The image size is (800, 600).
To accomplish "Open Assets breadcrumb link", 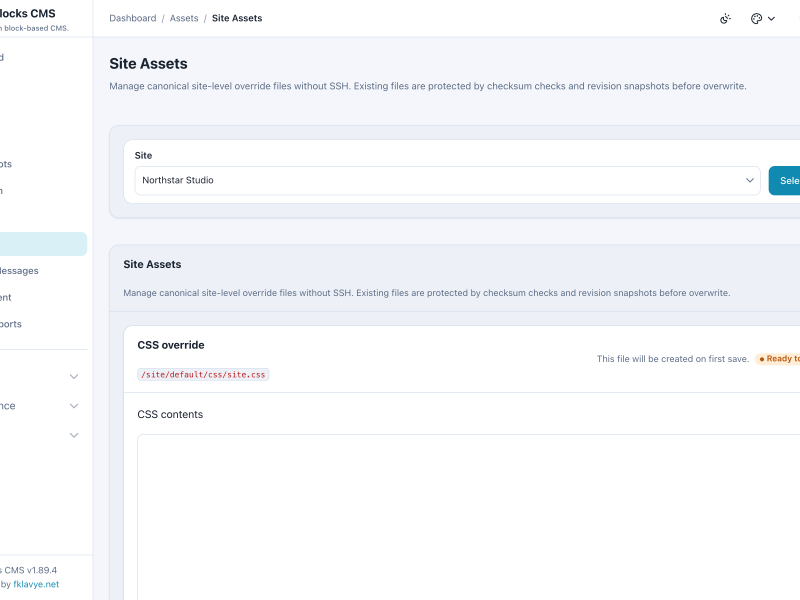I will (184, 18).
